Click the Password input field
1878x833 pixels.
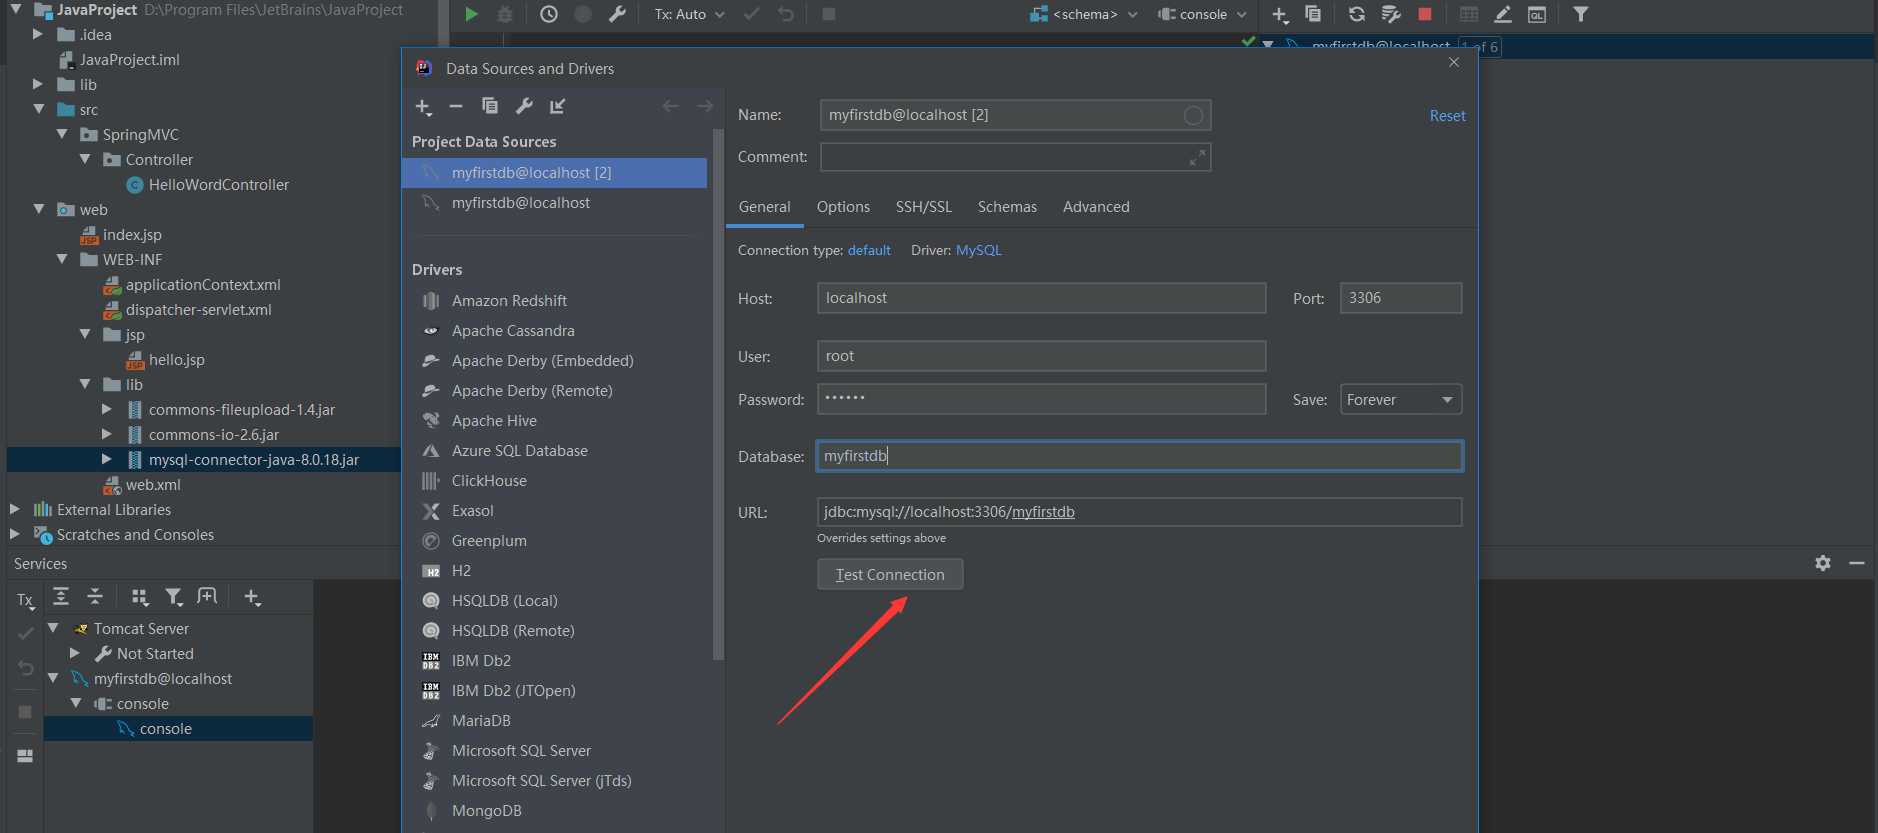click(x=1041, y=399)
